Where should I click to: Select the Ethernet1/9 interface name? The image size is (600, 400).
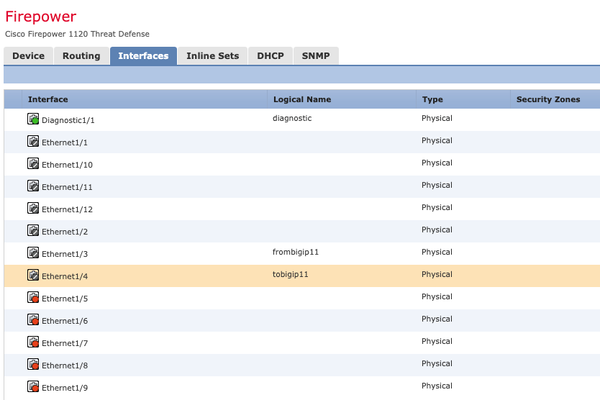coord(65,388)
